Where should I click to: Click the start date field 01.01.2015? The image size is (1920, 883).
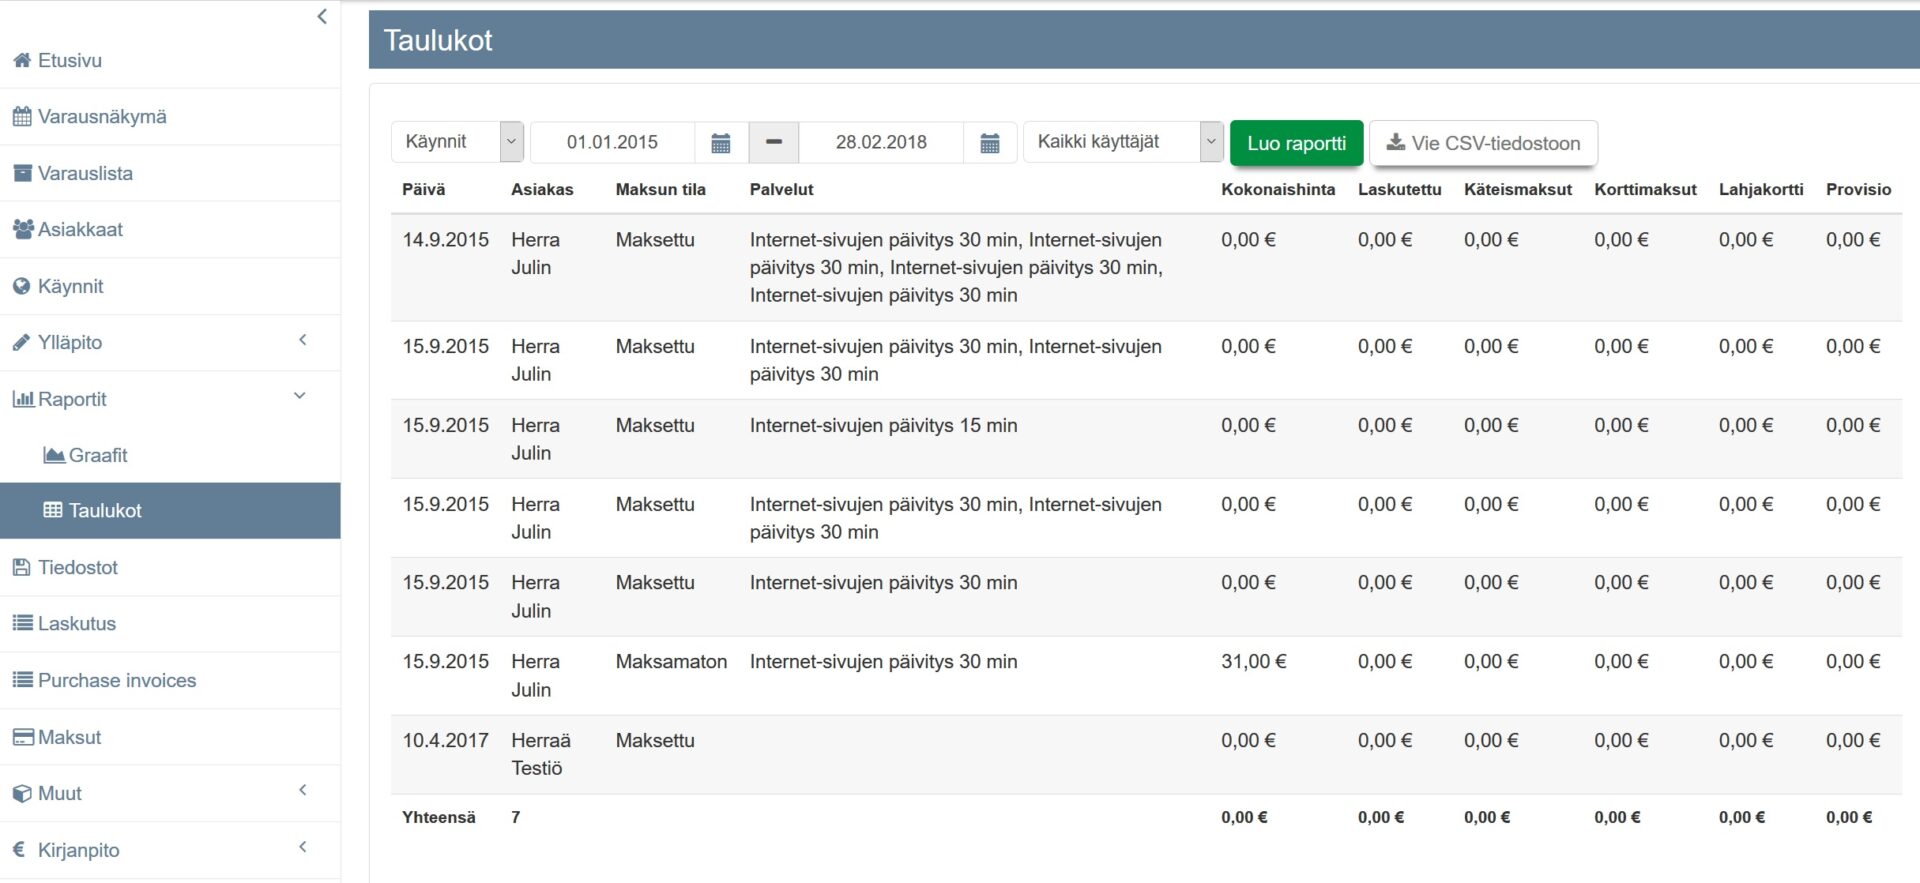tap(612, 142)
